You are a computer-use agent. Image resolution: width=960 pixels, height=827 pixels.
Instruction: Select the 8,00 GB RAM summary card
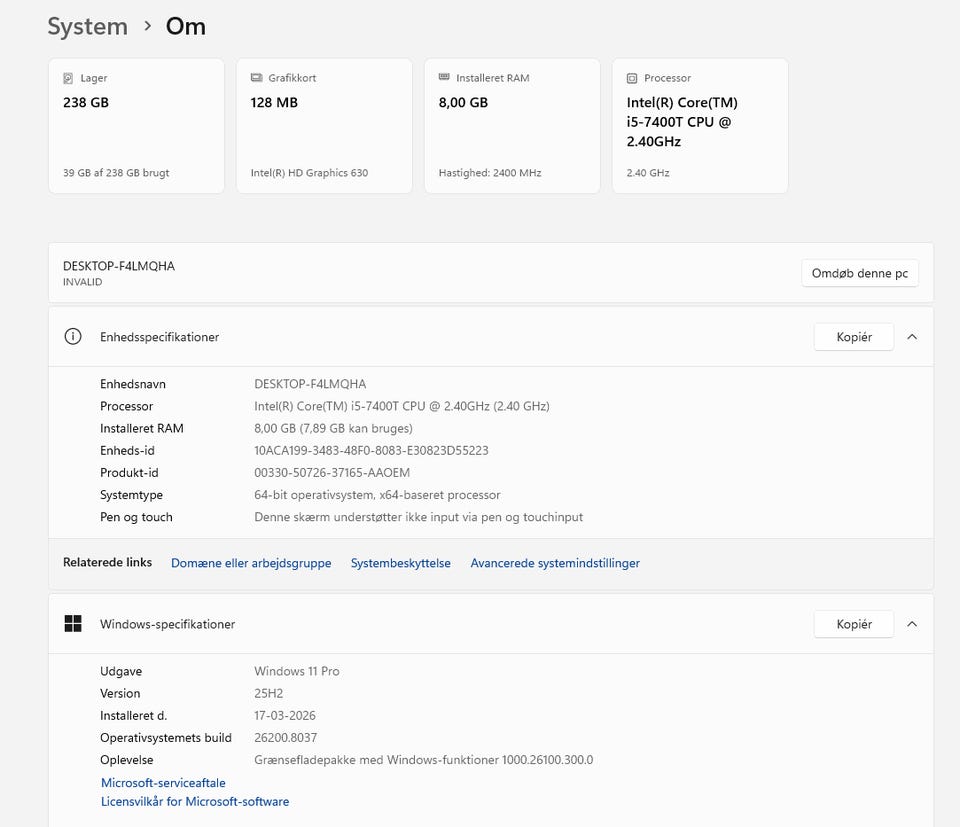pyautogui.click(x=512, y=126)
